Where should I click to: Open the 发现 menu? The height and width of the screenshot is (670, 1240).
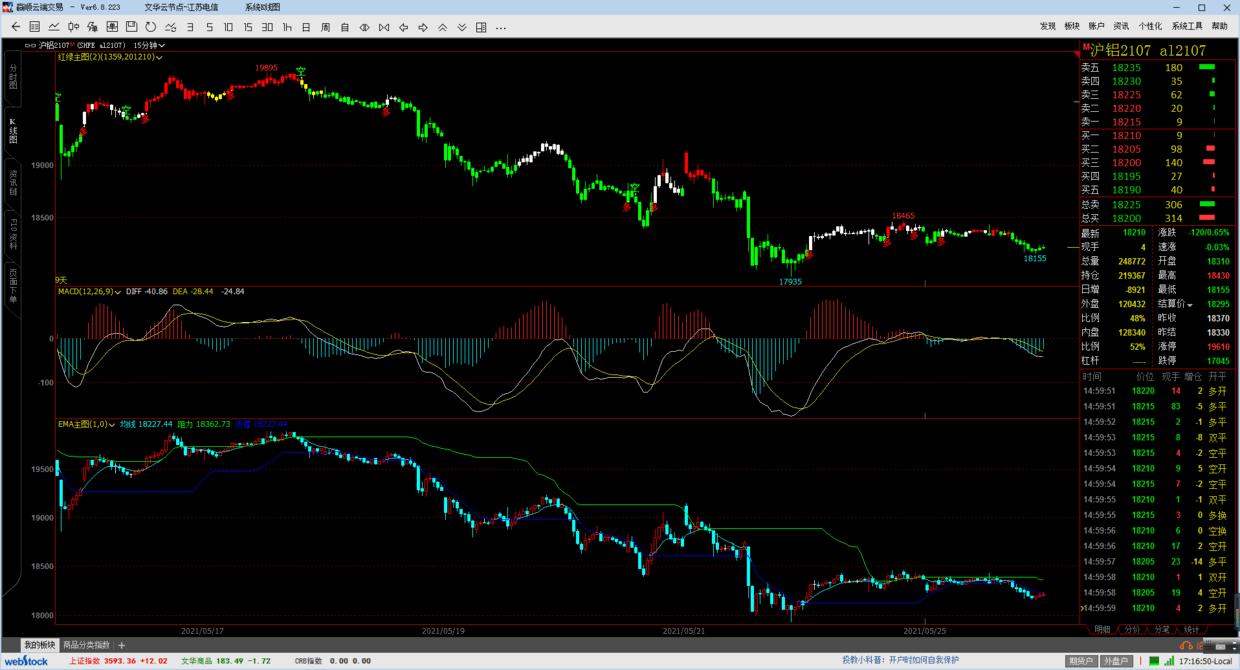[x=1047, y=26]
